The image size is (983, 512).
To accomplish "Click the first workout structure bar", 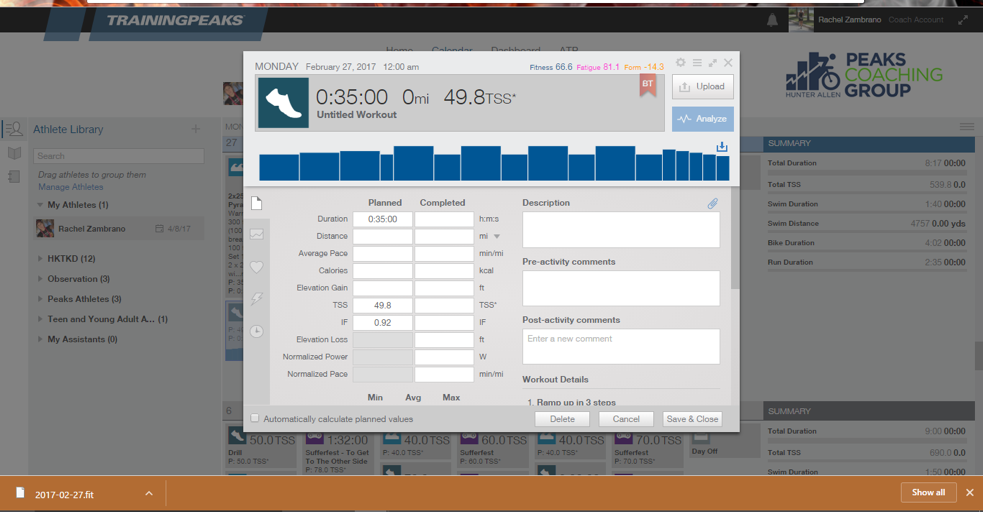I will click(x=279, y=167).
